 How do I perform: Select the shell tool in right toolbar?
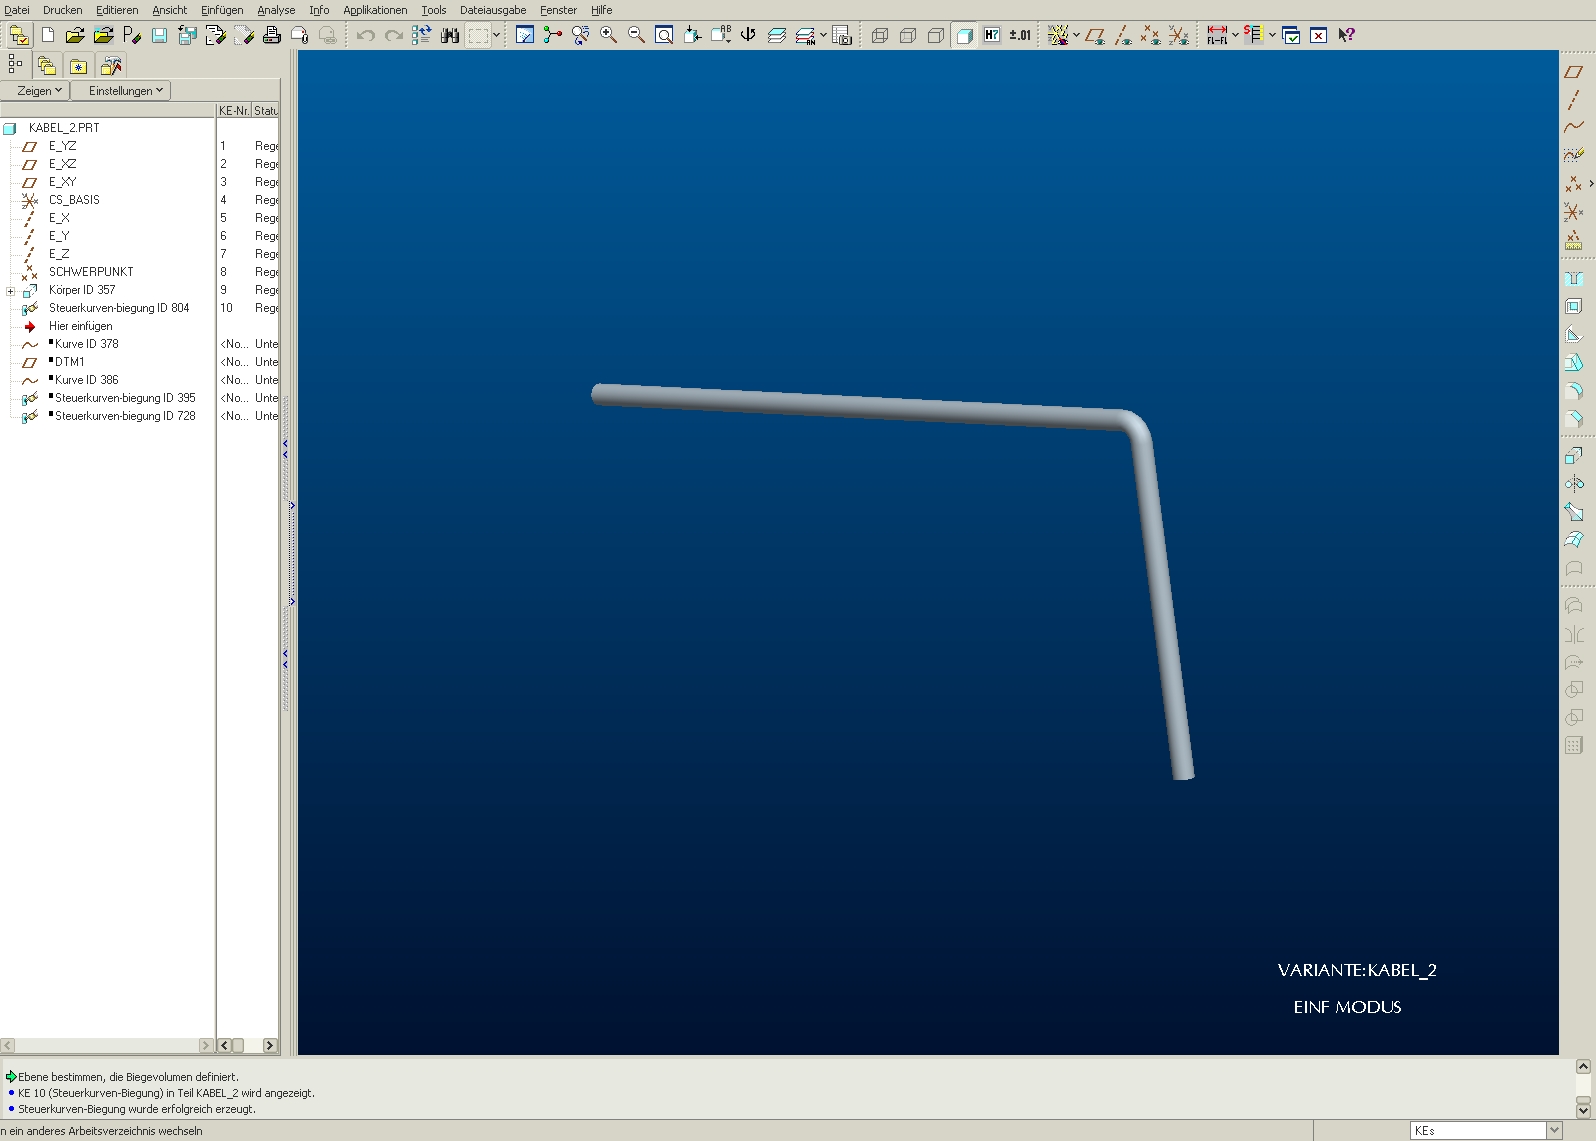(x=1574, y=307)
